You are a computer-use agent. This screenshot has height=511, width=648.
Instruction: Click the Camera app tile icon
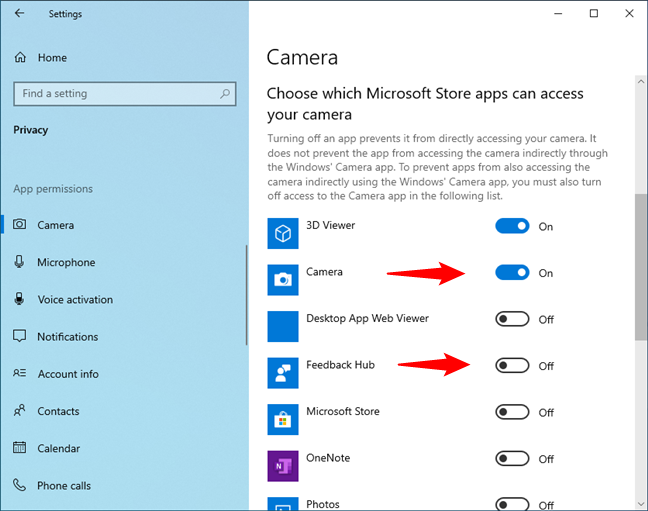pos(283,280)
